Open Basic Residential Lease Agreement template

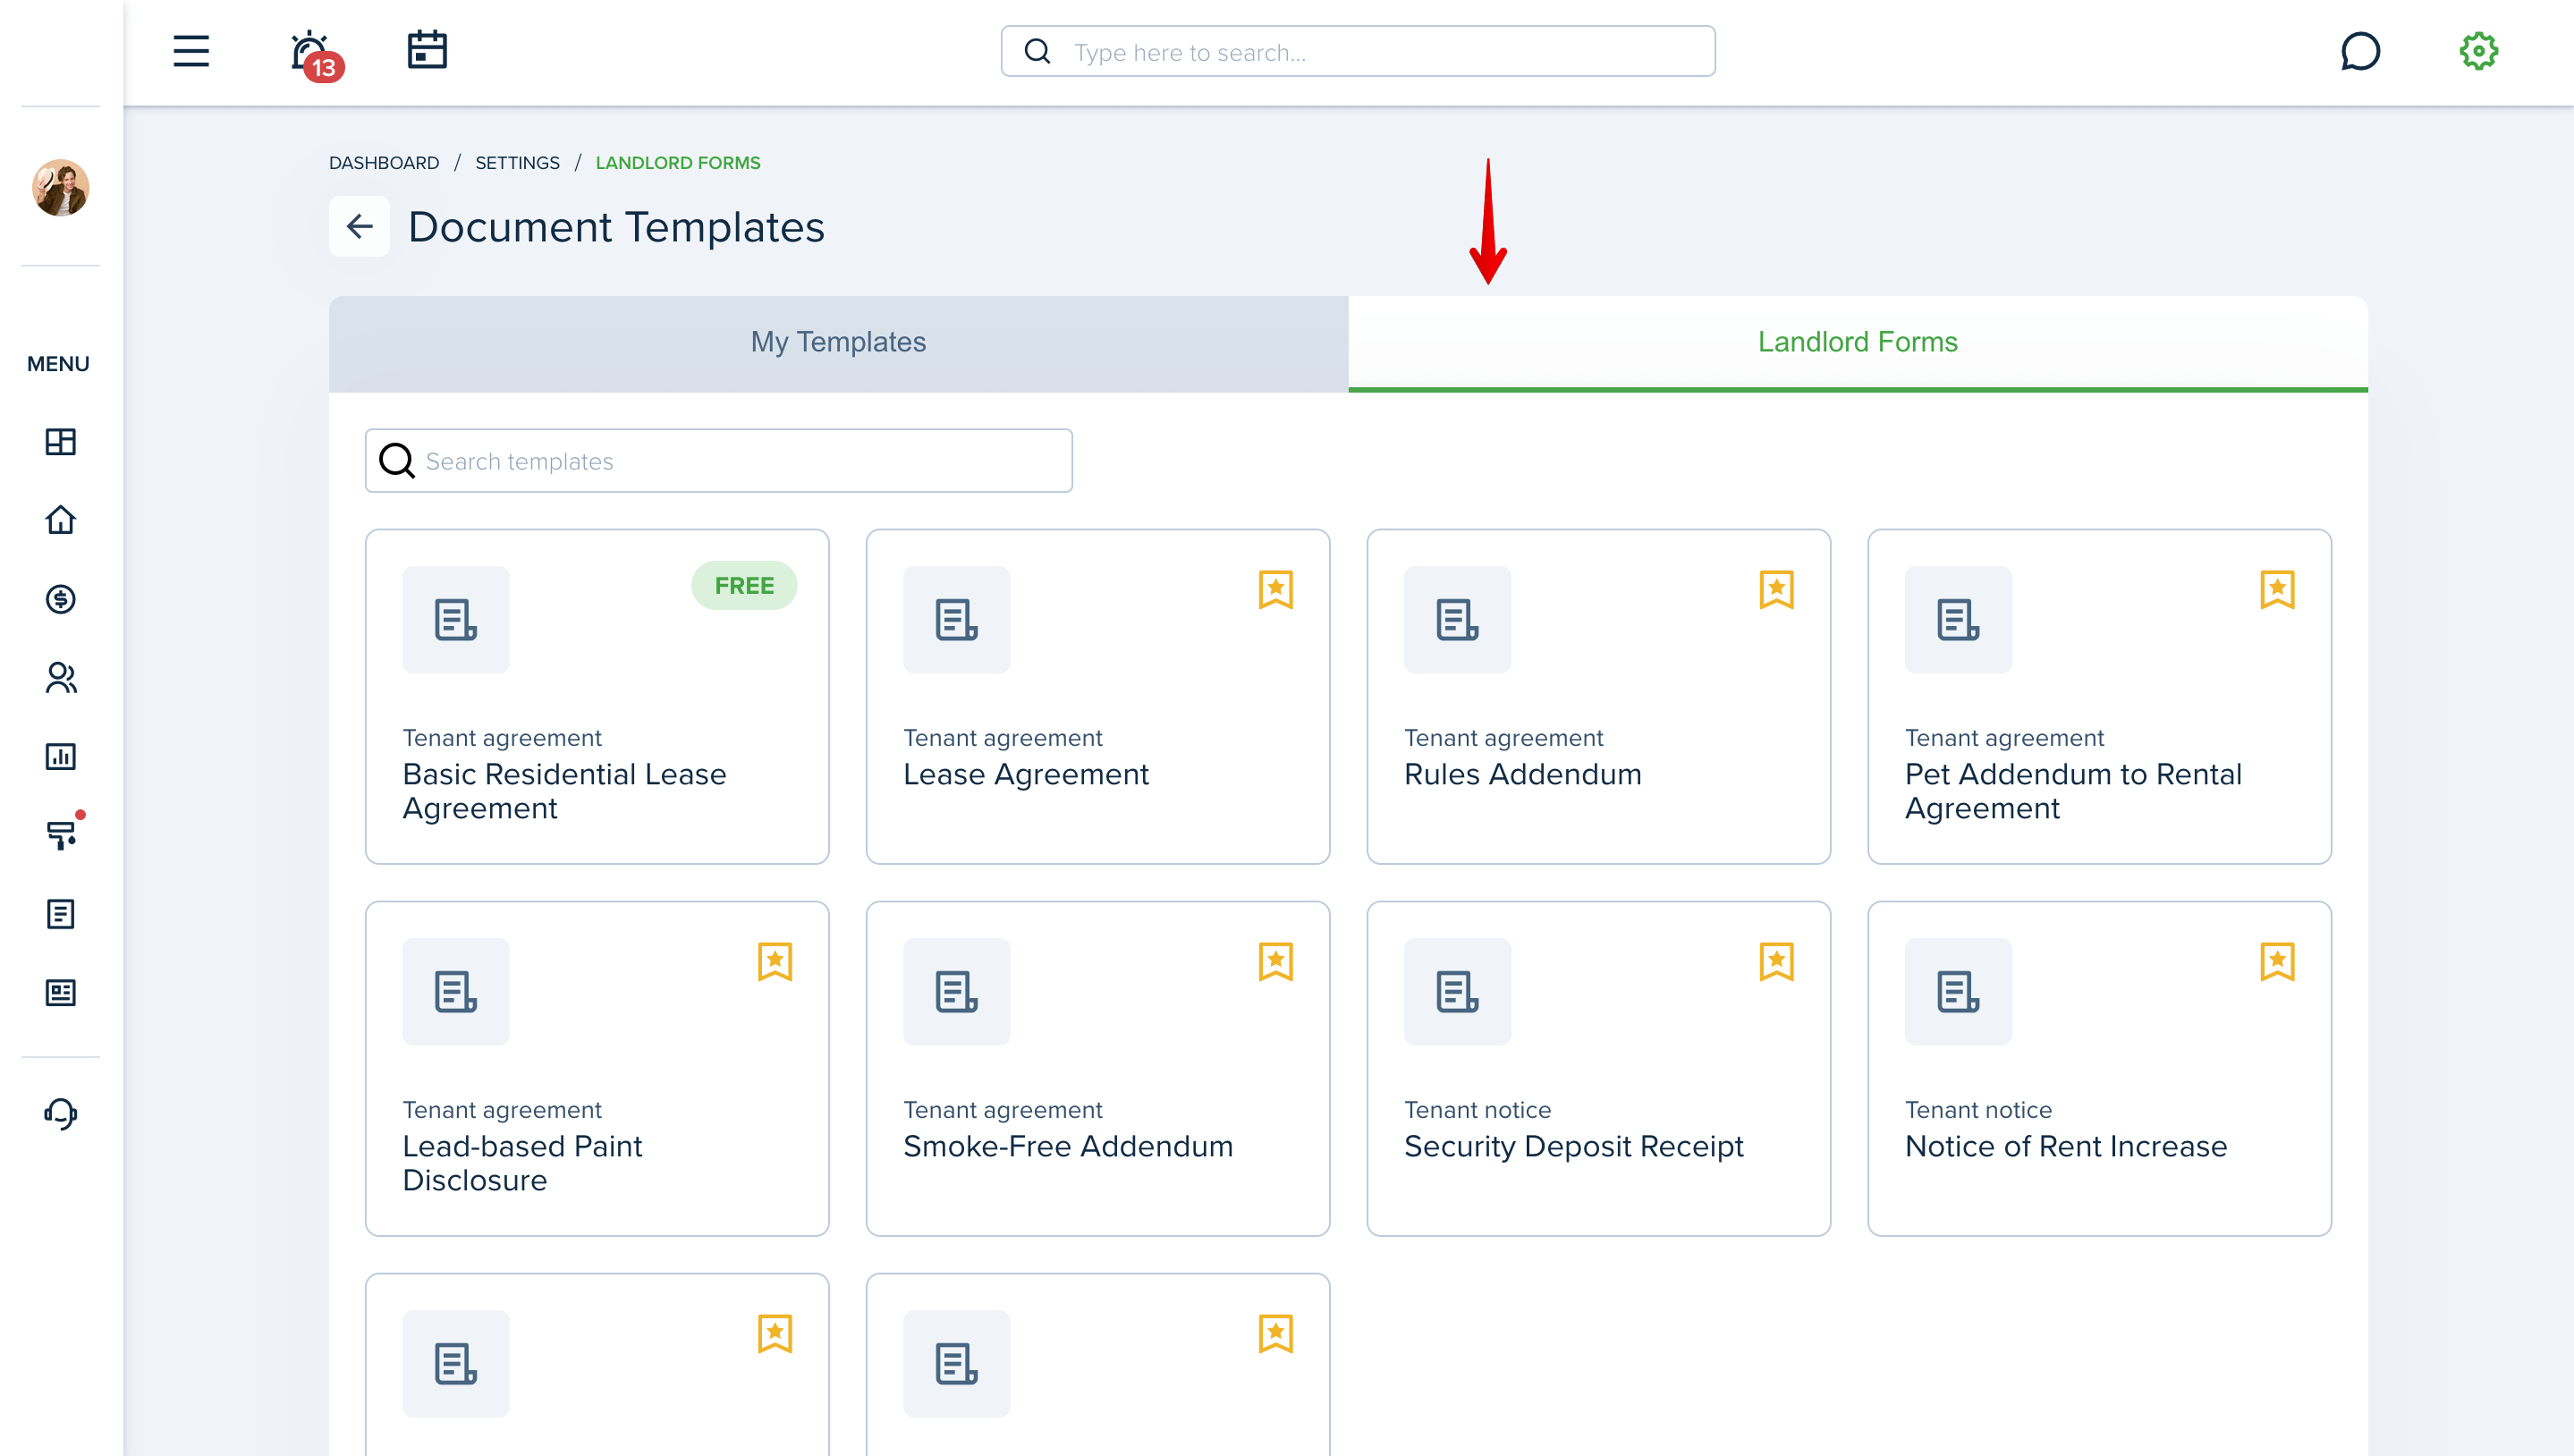[x=597, y=697]
